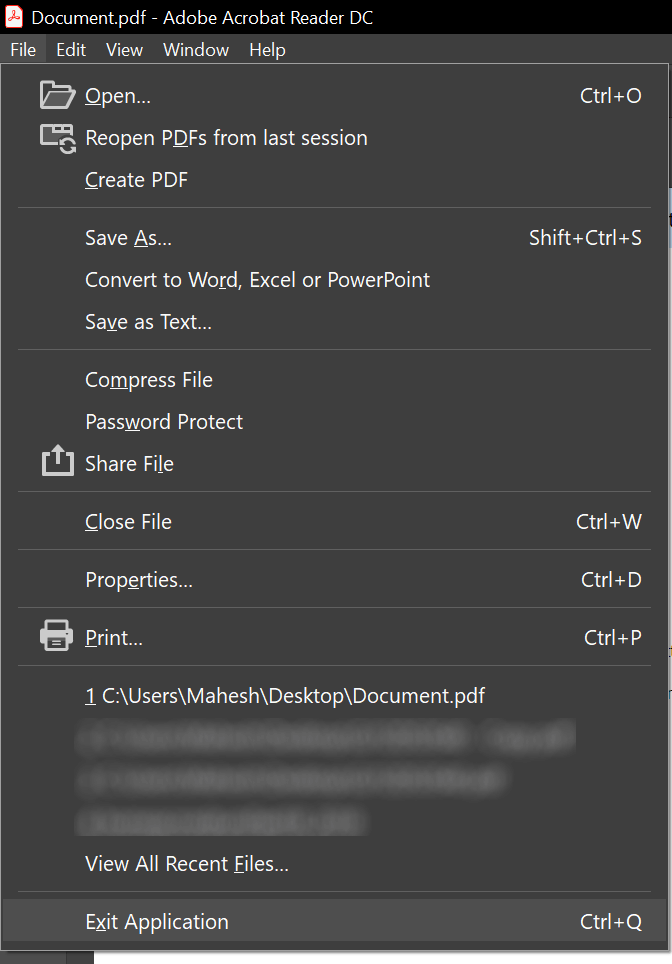The image size is (672, 964).
Task: Click the Print printer icon
Action: pyautogui.click(x=57, y=637)
